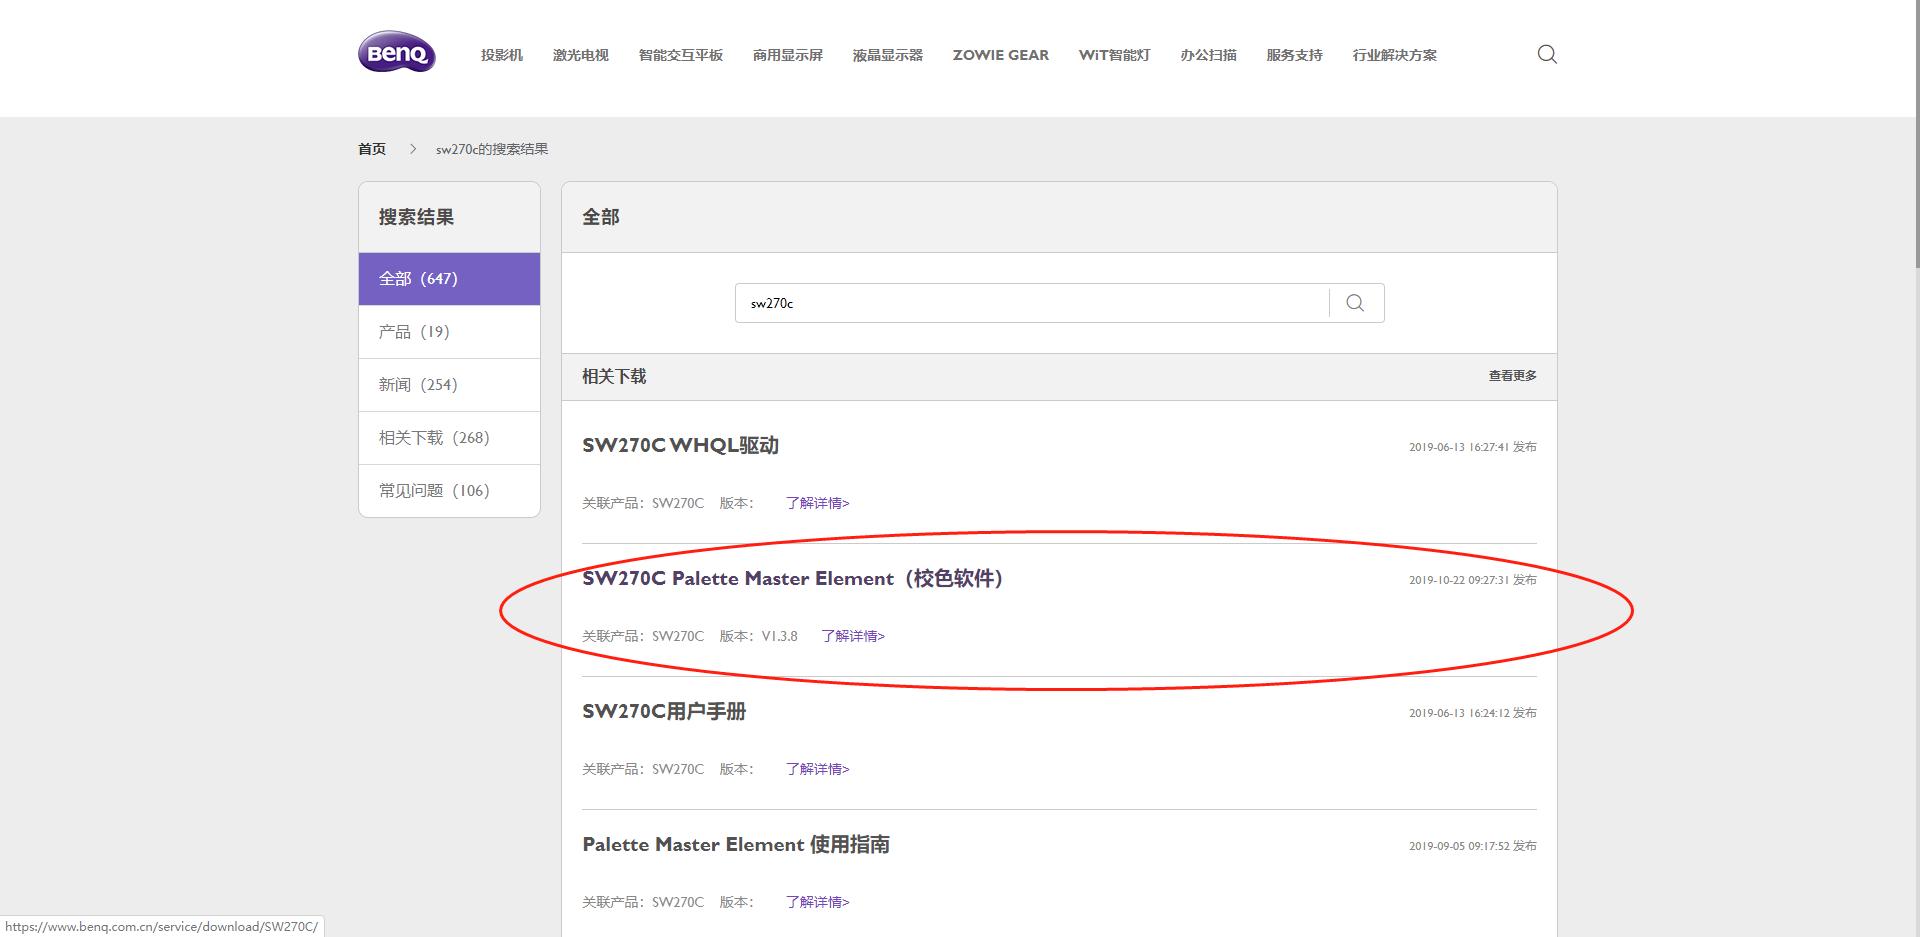This screenshot has height=937, width=1920.
Task: Select the 全部 (647) filter
Action: coord(448,278)
